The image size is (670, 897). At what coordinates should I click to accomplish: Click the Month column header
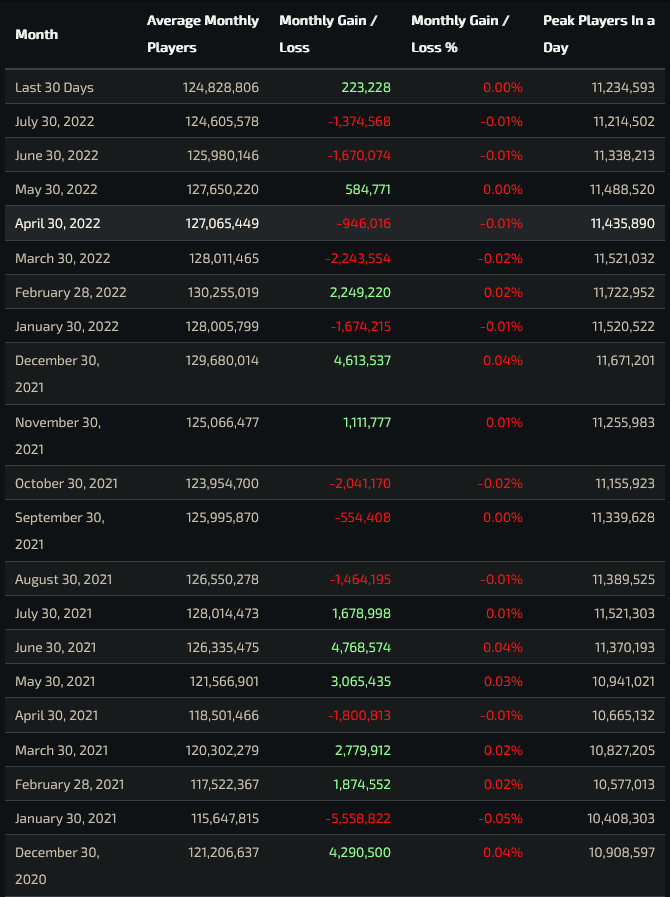[x=37, y=34]
